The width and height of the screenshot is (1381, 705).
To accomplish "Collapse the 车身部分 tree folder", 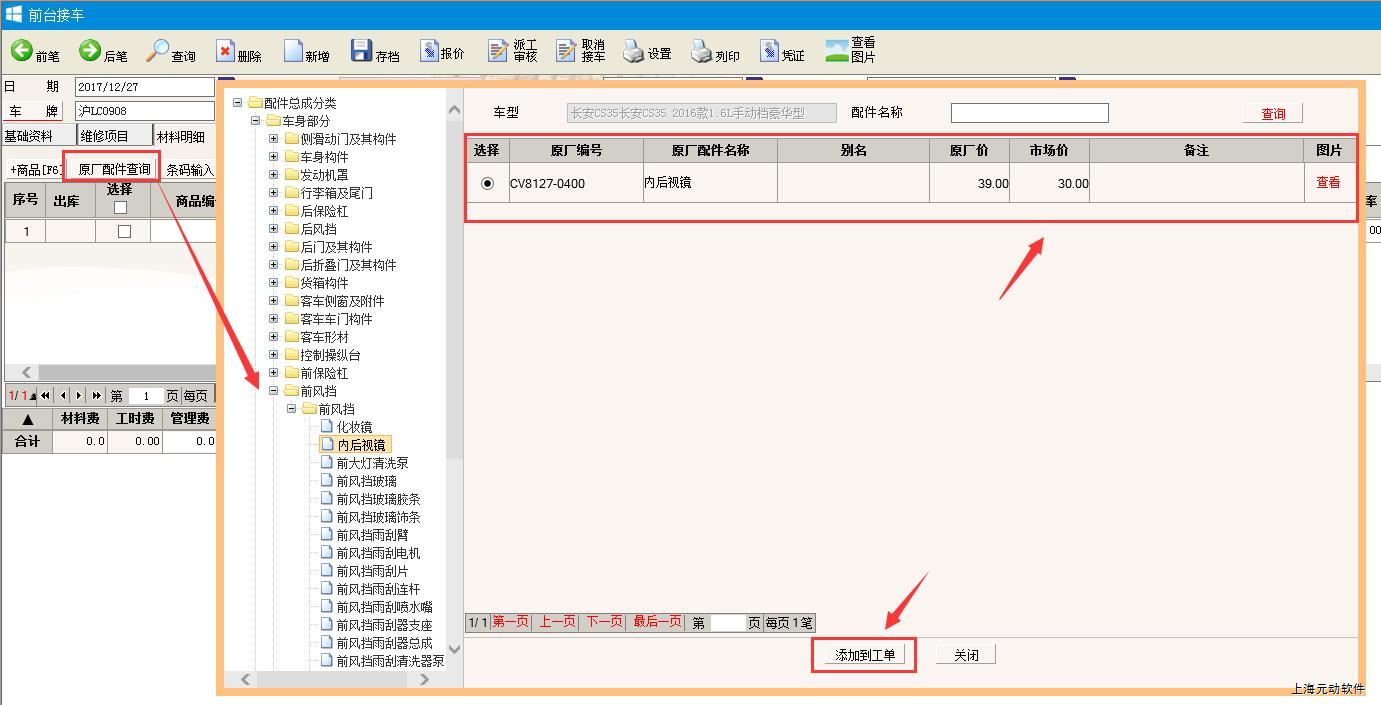I will coord(256,121).
